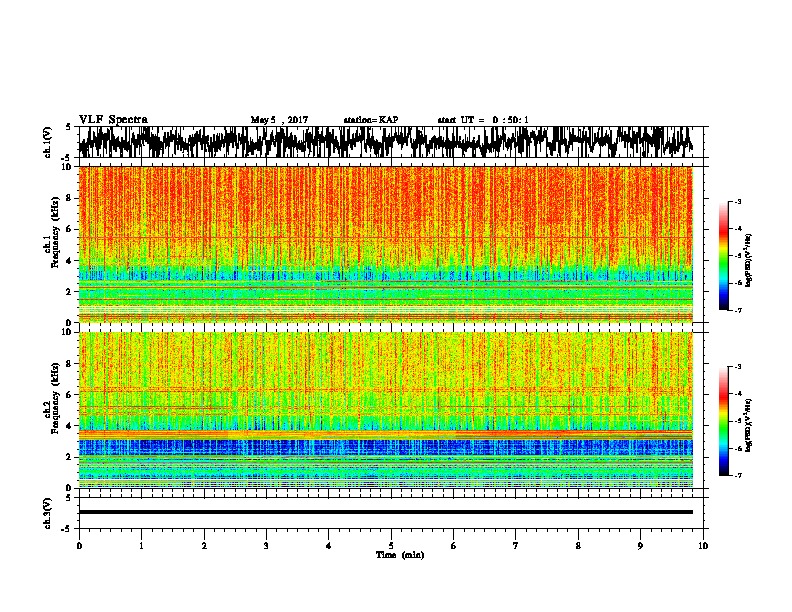This screenshot has height=612, width=792.
Task: Click inside the ch.2 spectrogram panel
Action: (385, 410)
